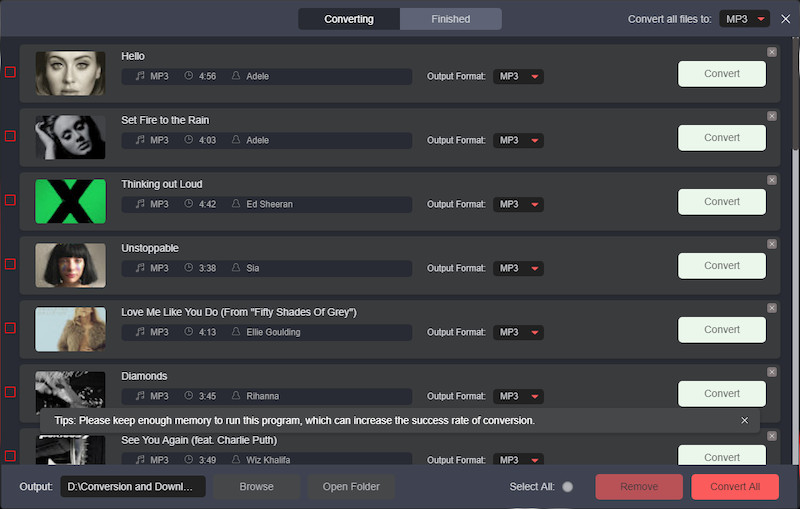Open Output Format dropdown for Thinking out Loud
This screenshot has width=800, height=509.
[518, 205]
